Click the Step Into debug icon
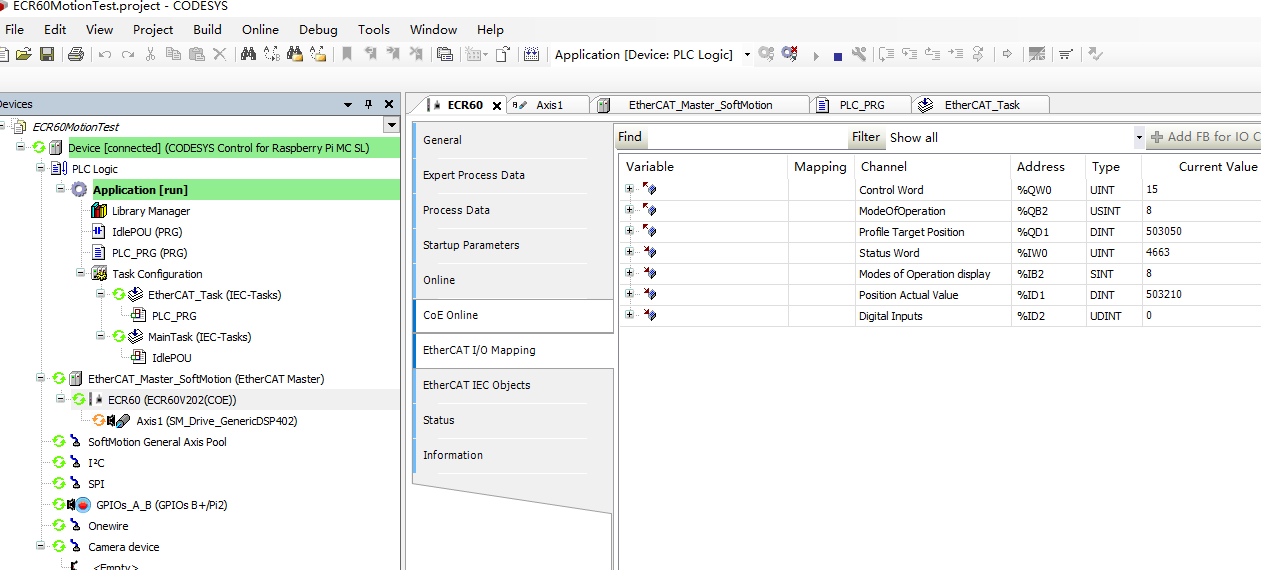 pyautogui.click(x=910, y=54)
